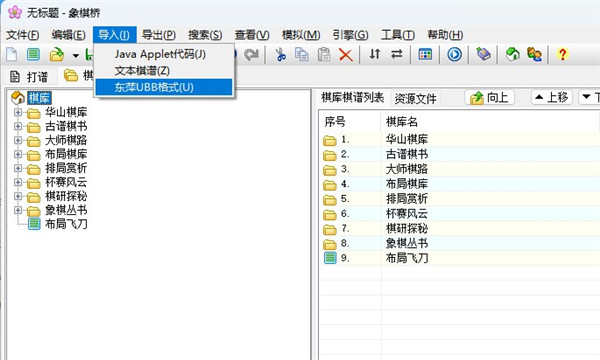The height and width of the screenshot is (360, 600).
Task: Select list row 7 棋研探秘
Action: (x=460, y=229)
